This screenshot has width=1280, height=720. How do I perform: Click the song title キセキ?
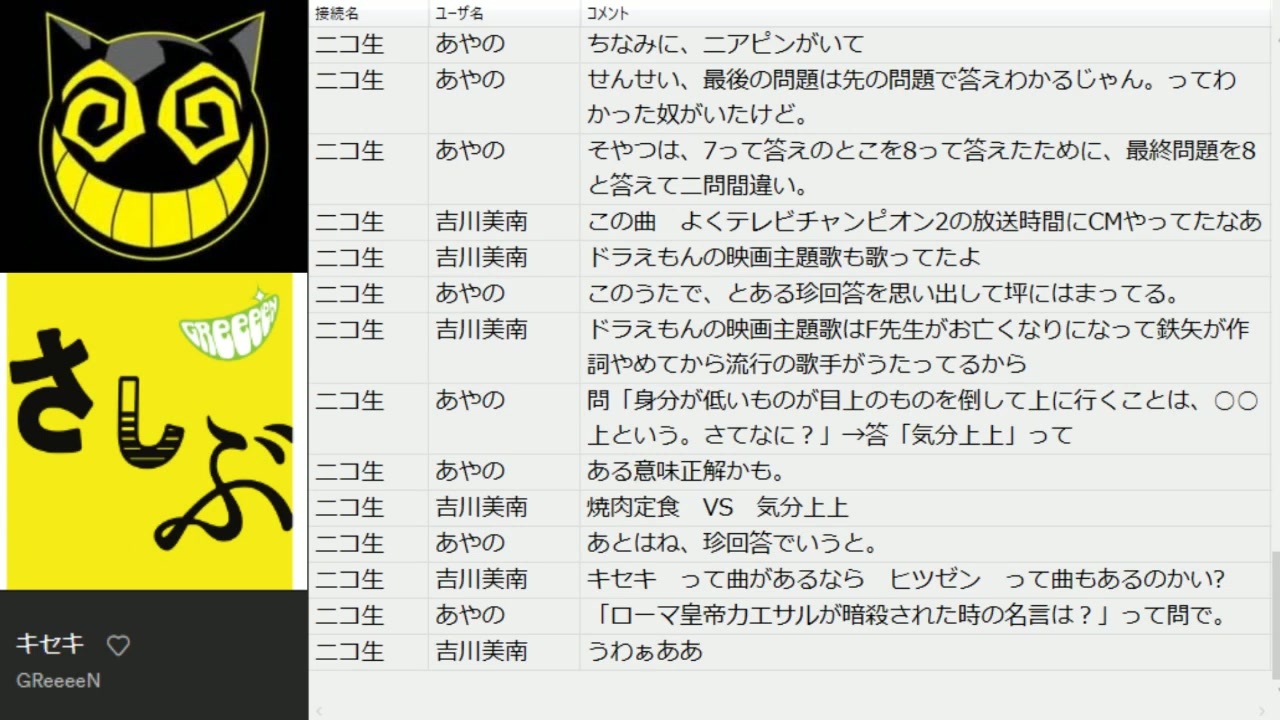point(50,644)
